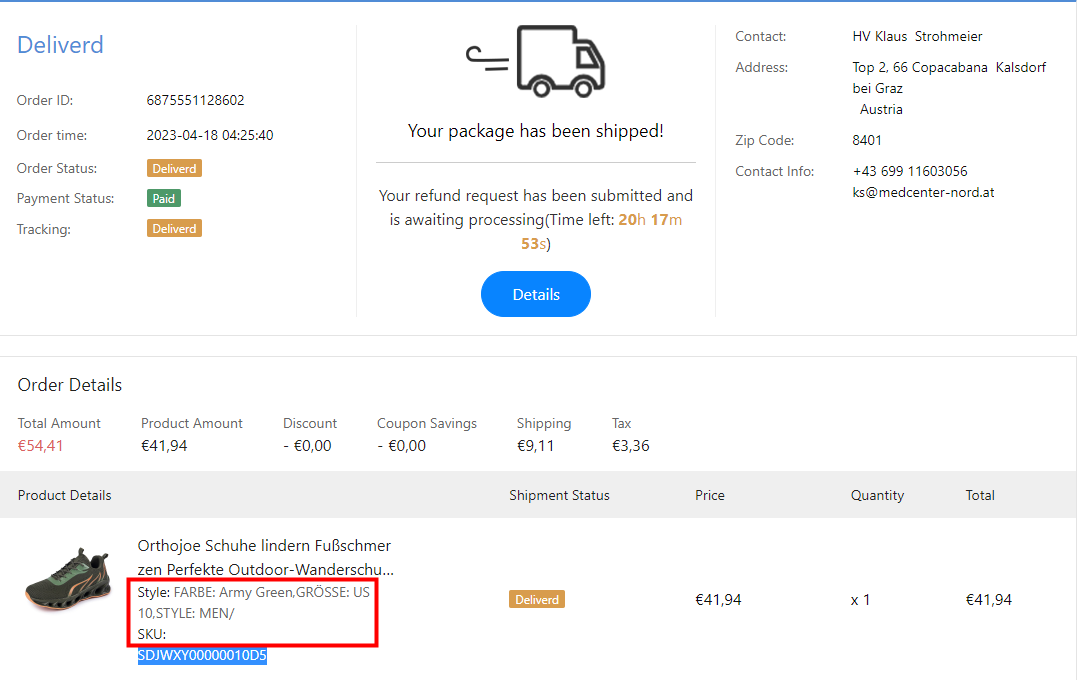Click the red Total Amount €54,41
This screenshot has width=1077, height=680.
[x=40, y=446]
